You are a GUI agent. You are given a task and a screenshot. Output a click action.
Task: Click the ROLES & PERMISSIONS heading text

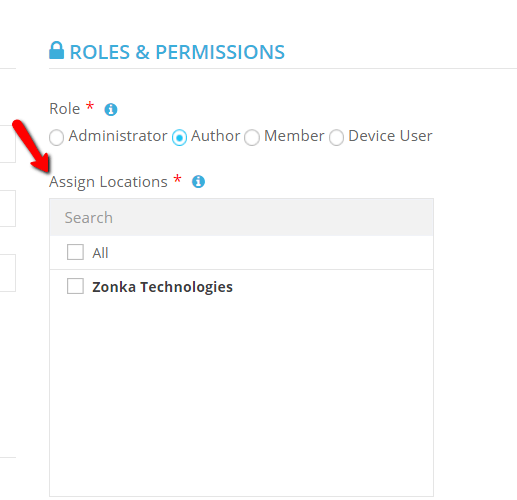pyautogui.click(x=177, y=52)
